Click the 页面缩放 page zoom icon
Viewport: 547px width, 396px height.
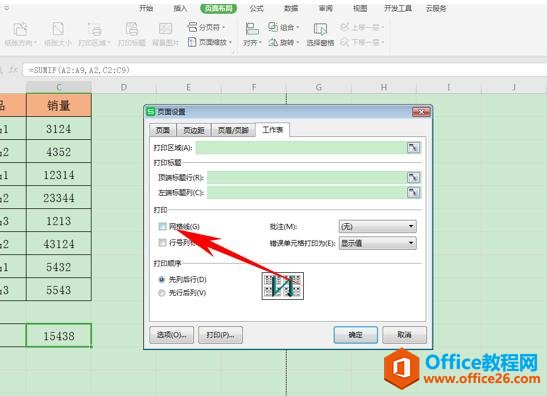(192, 42)
